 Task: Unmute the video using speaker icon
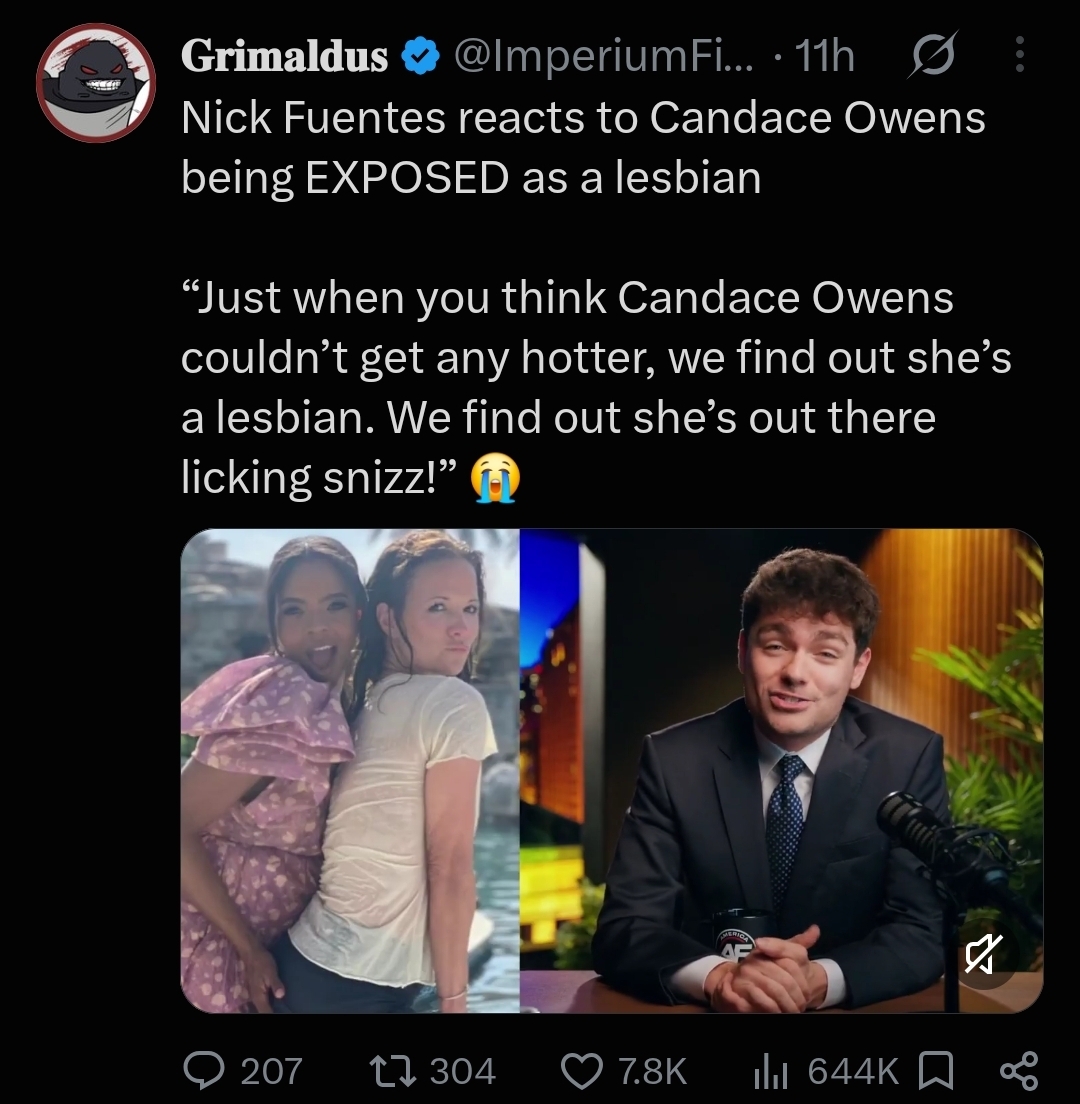click(984, 954)
